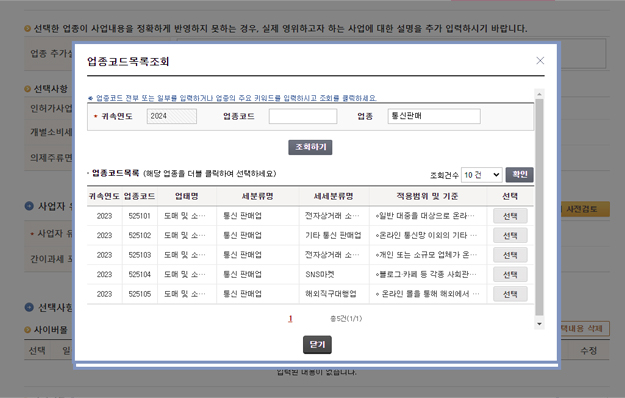The image size is (625, 398).
Task: Click the 업태명 column header
Action: [x=187, y=196]
